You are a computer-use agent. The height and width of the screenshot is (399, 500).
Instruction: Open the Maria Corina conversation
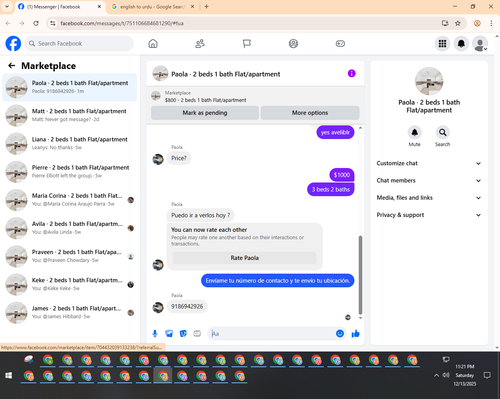click(70, 200)
